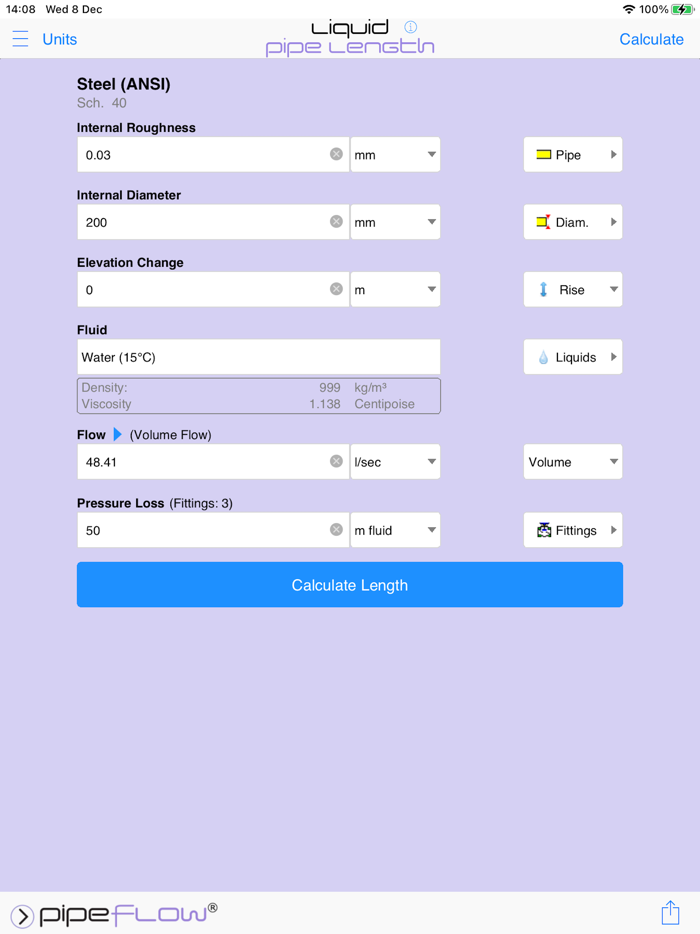700x934 pixels.
Task: Open the Volume flow type dropdown
Action: [573, 462]
